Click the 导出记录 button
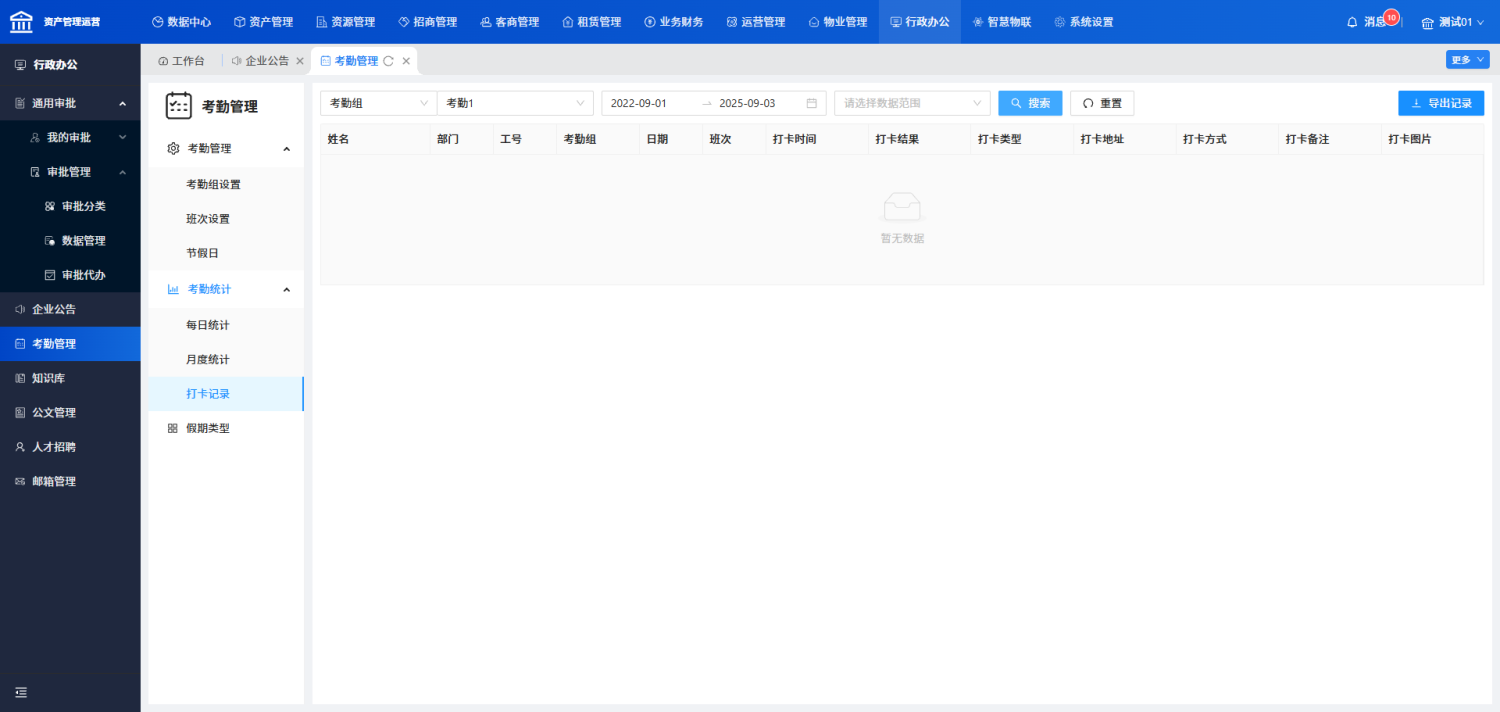The width and height of the screenshot is (1500, 712). pos(1441,103)
